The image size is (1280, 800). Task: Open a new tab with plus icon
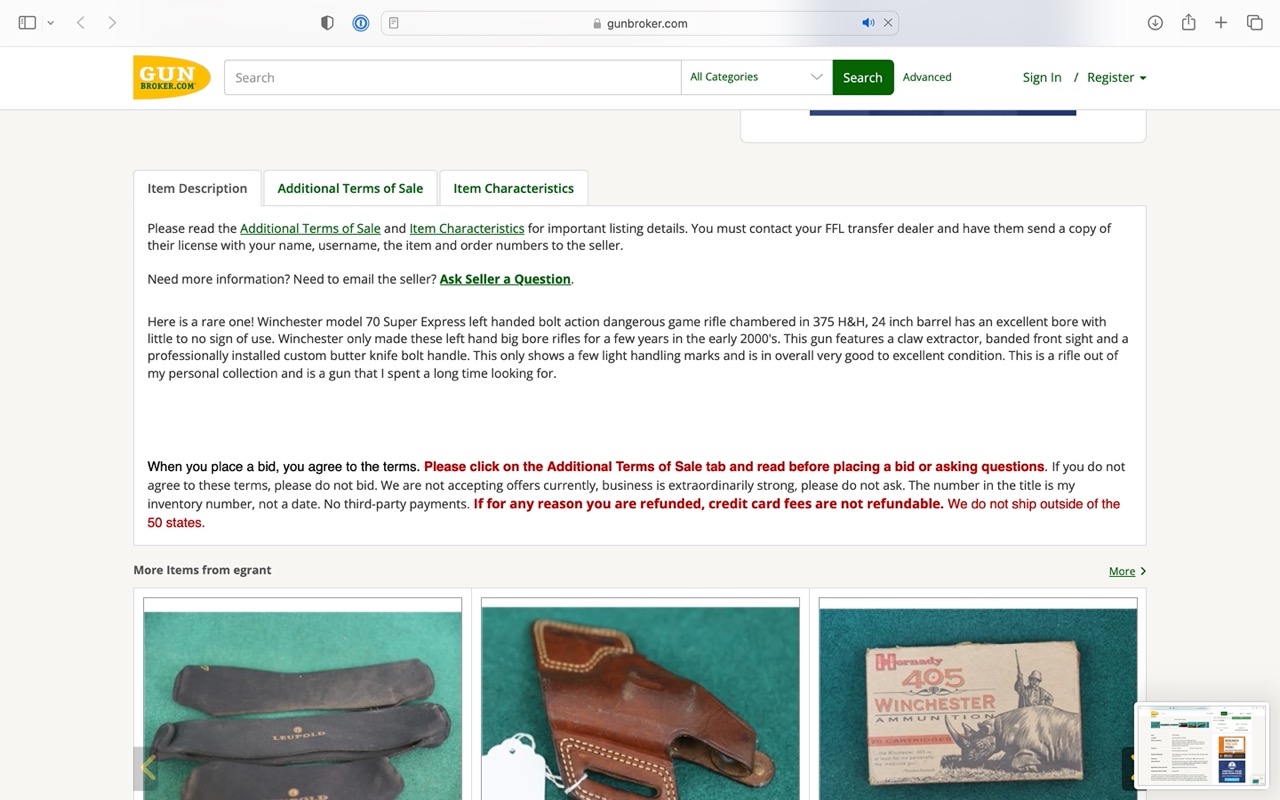click(x=1221, y=23)
